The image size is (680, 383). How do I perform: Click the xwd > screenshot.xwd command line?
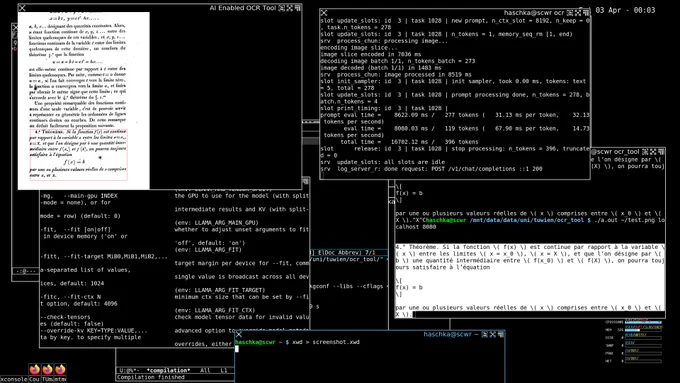[326, 342]
